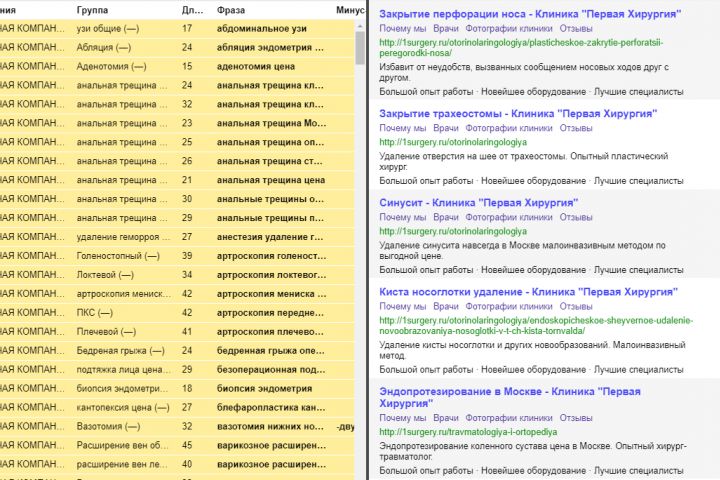720x480 pixels.
Task: Open the travmatologiya-i-ortopediya URL
Action: pos(468,432)
